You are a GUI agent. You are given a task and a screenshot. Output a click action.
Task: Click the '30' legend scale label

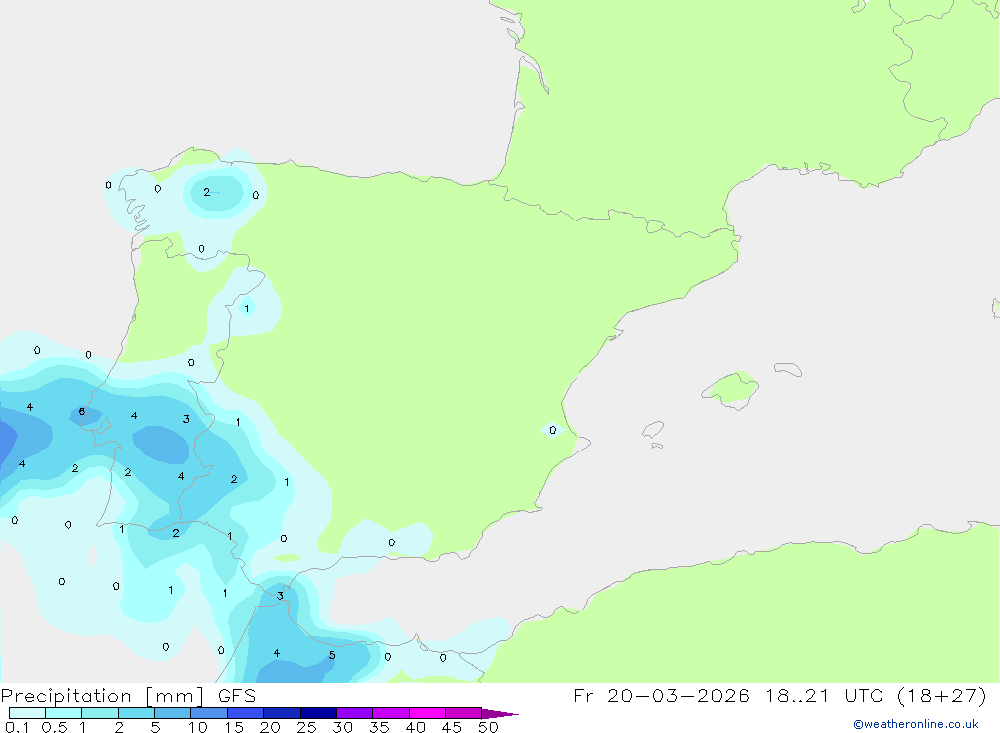click(343, 727)
